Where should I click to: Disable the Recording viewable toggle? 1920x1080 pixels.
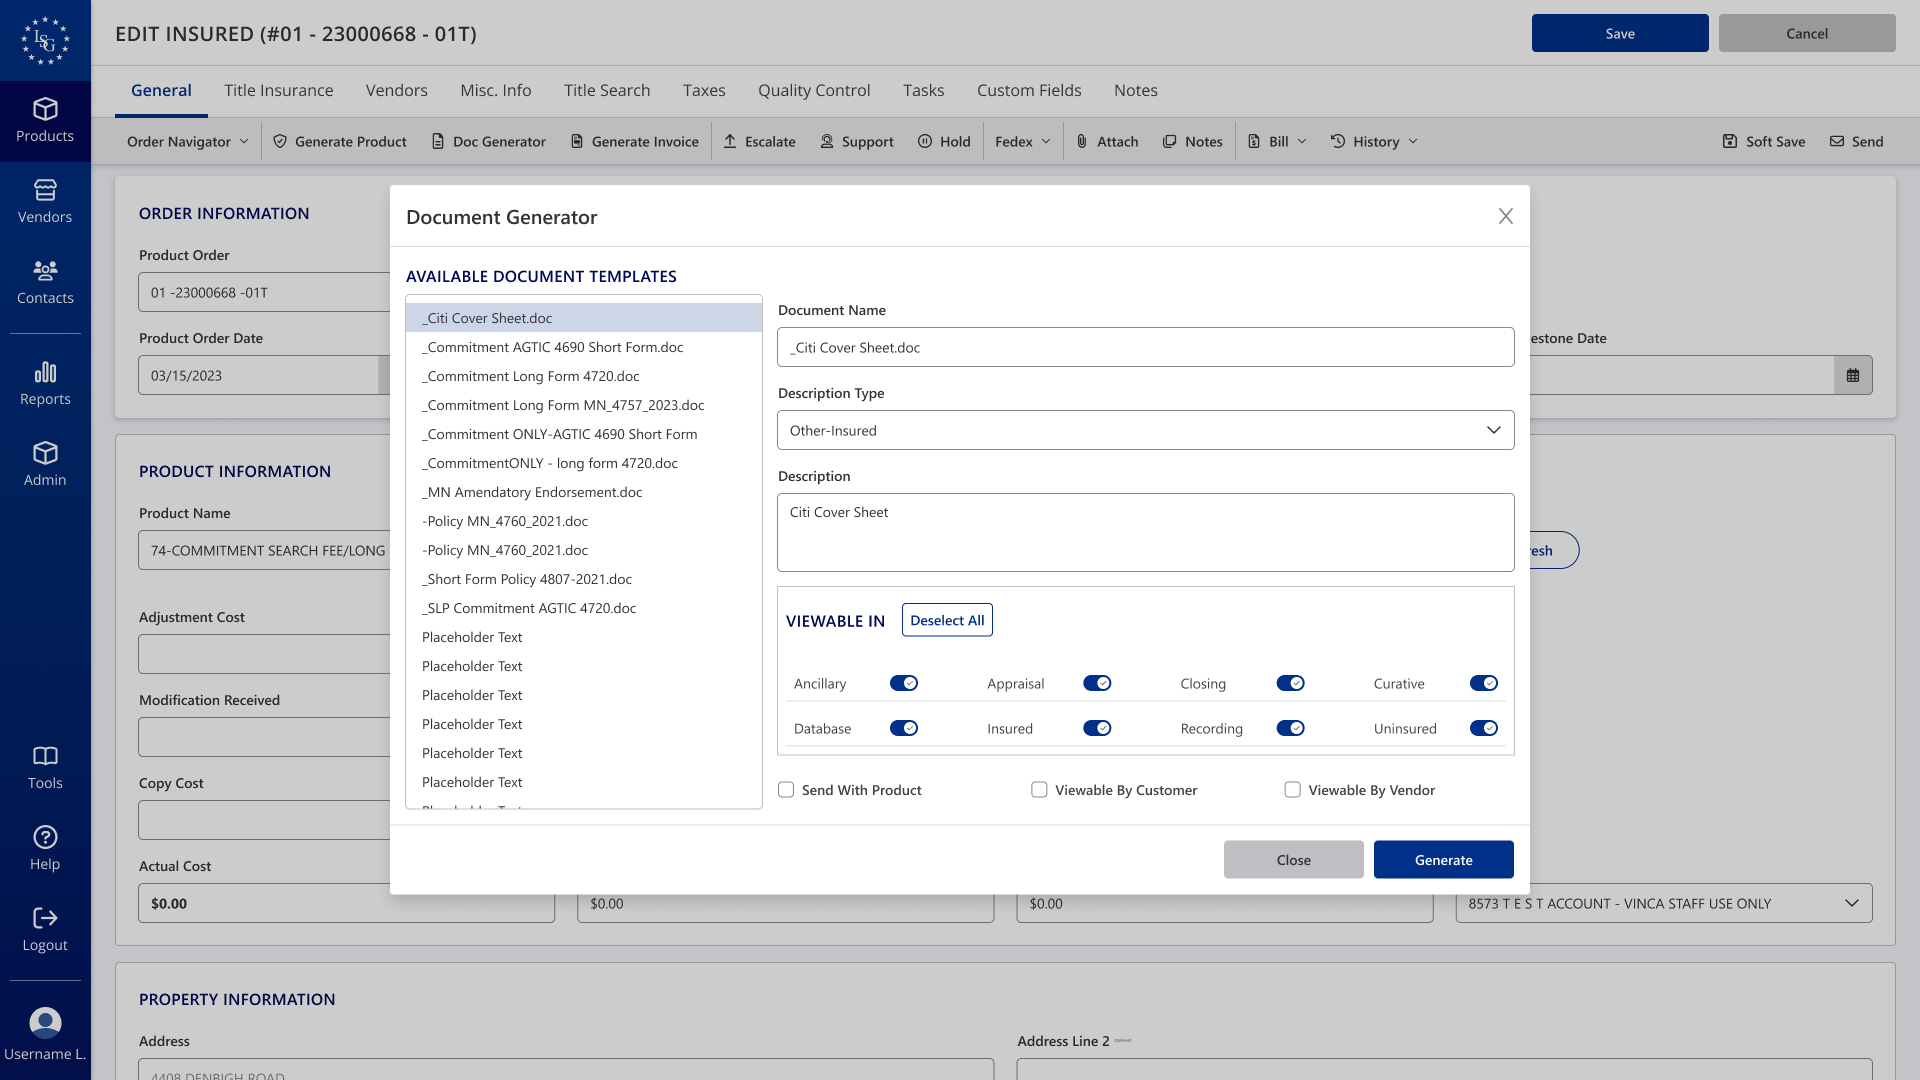point(1290,728)
